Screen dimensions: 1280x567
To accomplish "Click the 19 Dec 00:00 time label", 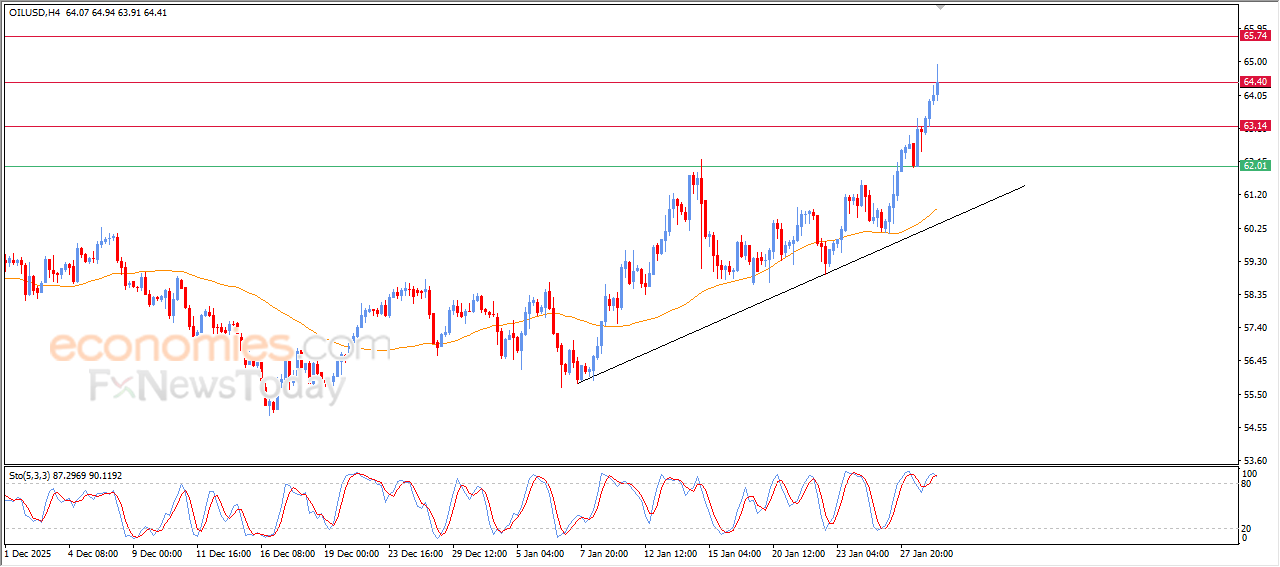I will coord(352,553).
